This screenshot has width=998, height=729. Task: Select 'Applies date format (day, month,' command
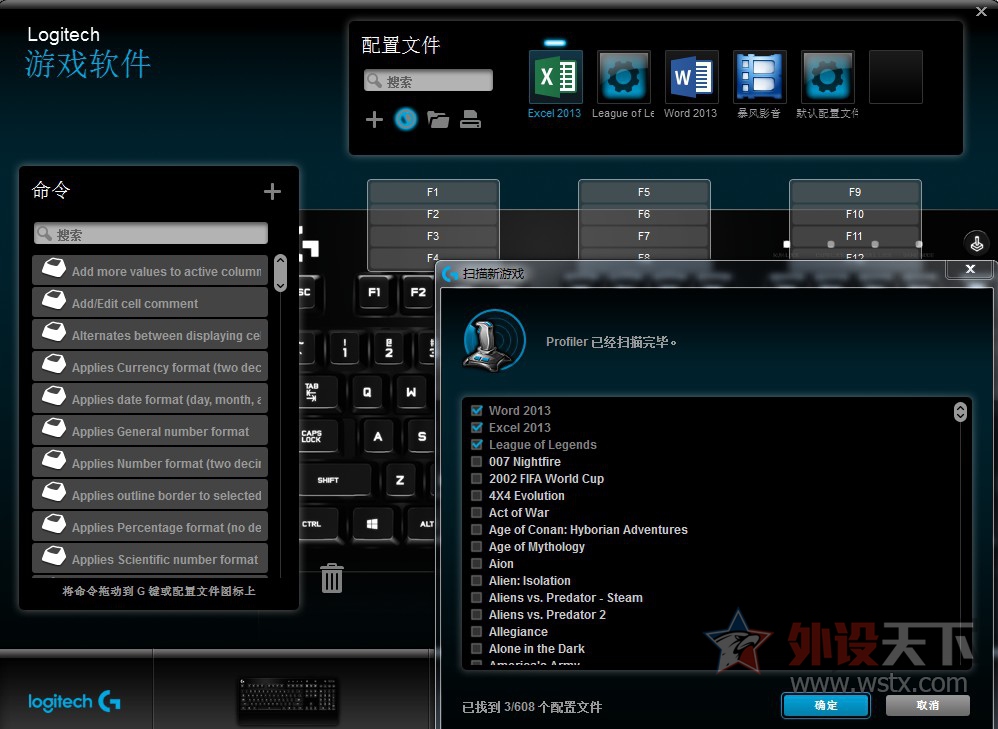(150, 398)
